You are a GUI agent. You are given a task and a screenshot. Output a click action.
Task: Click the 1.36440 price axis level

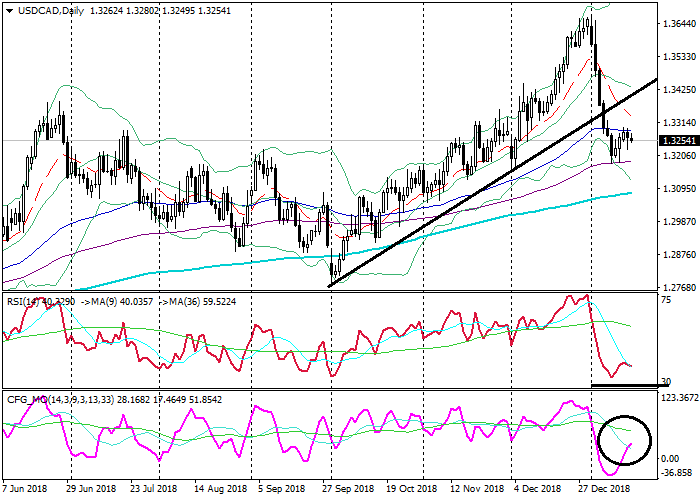679,23
